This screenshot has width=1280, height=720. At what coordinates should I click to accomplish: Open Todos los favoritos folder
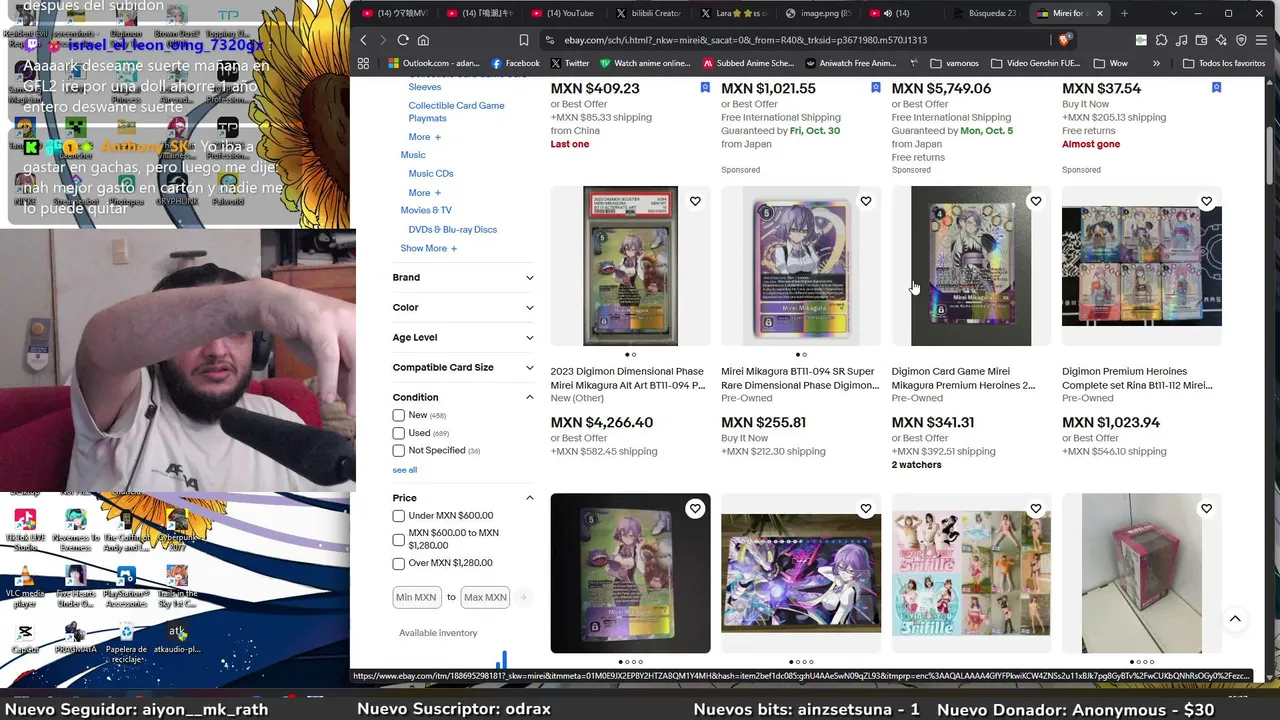click(x=1224, y=63)
